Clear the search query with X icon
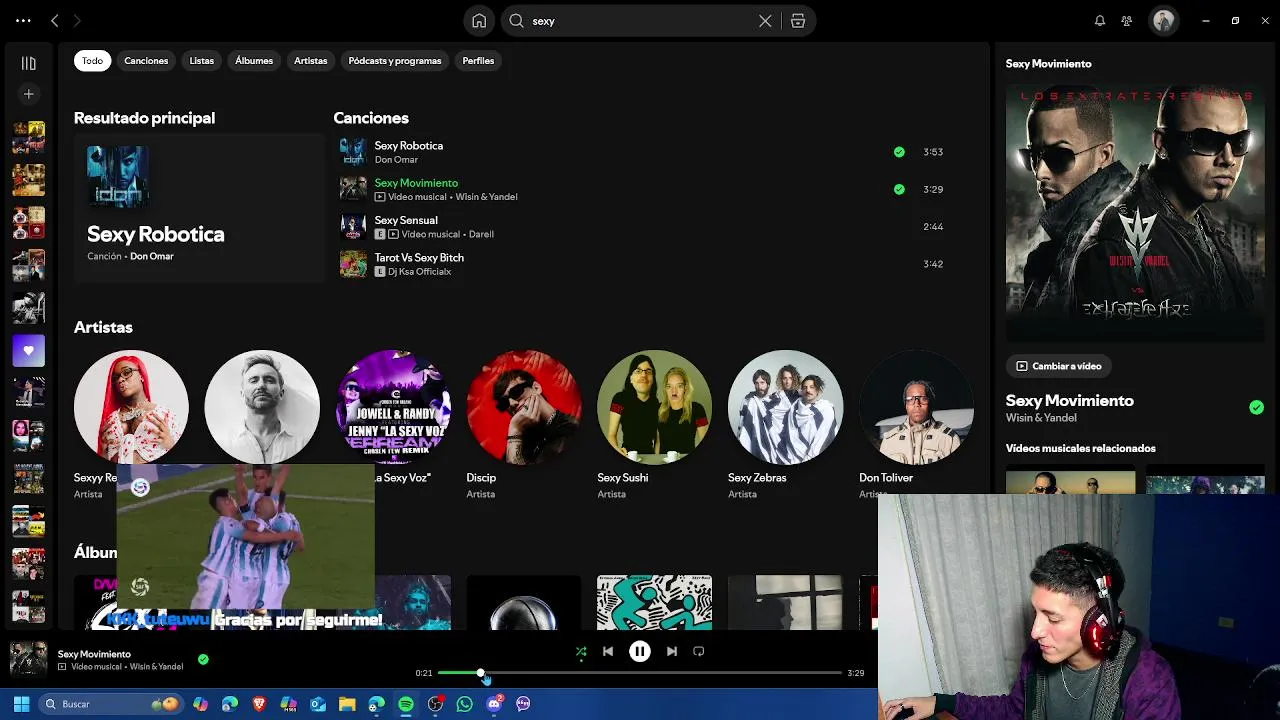 point(765,21)
